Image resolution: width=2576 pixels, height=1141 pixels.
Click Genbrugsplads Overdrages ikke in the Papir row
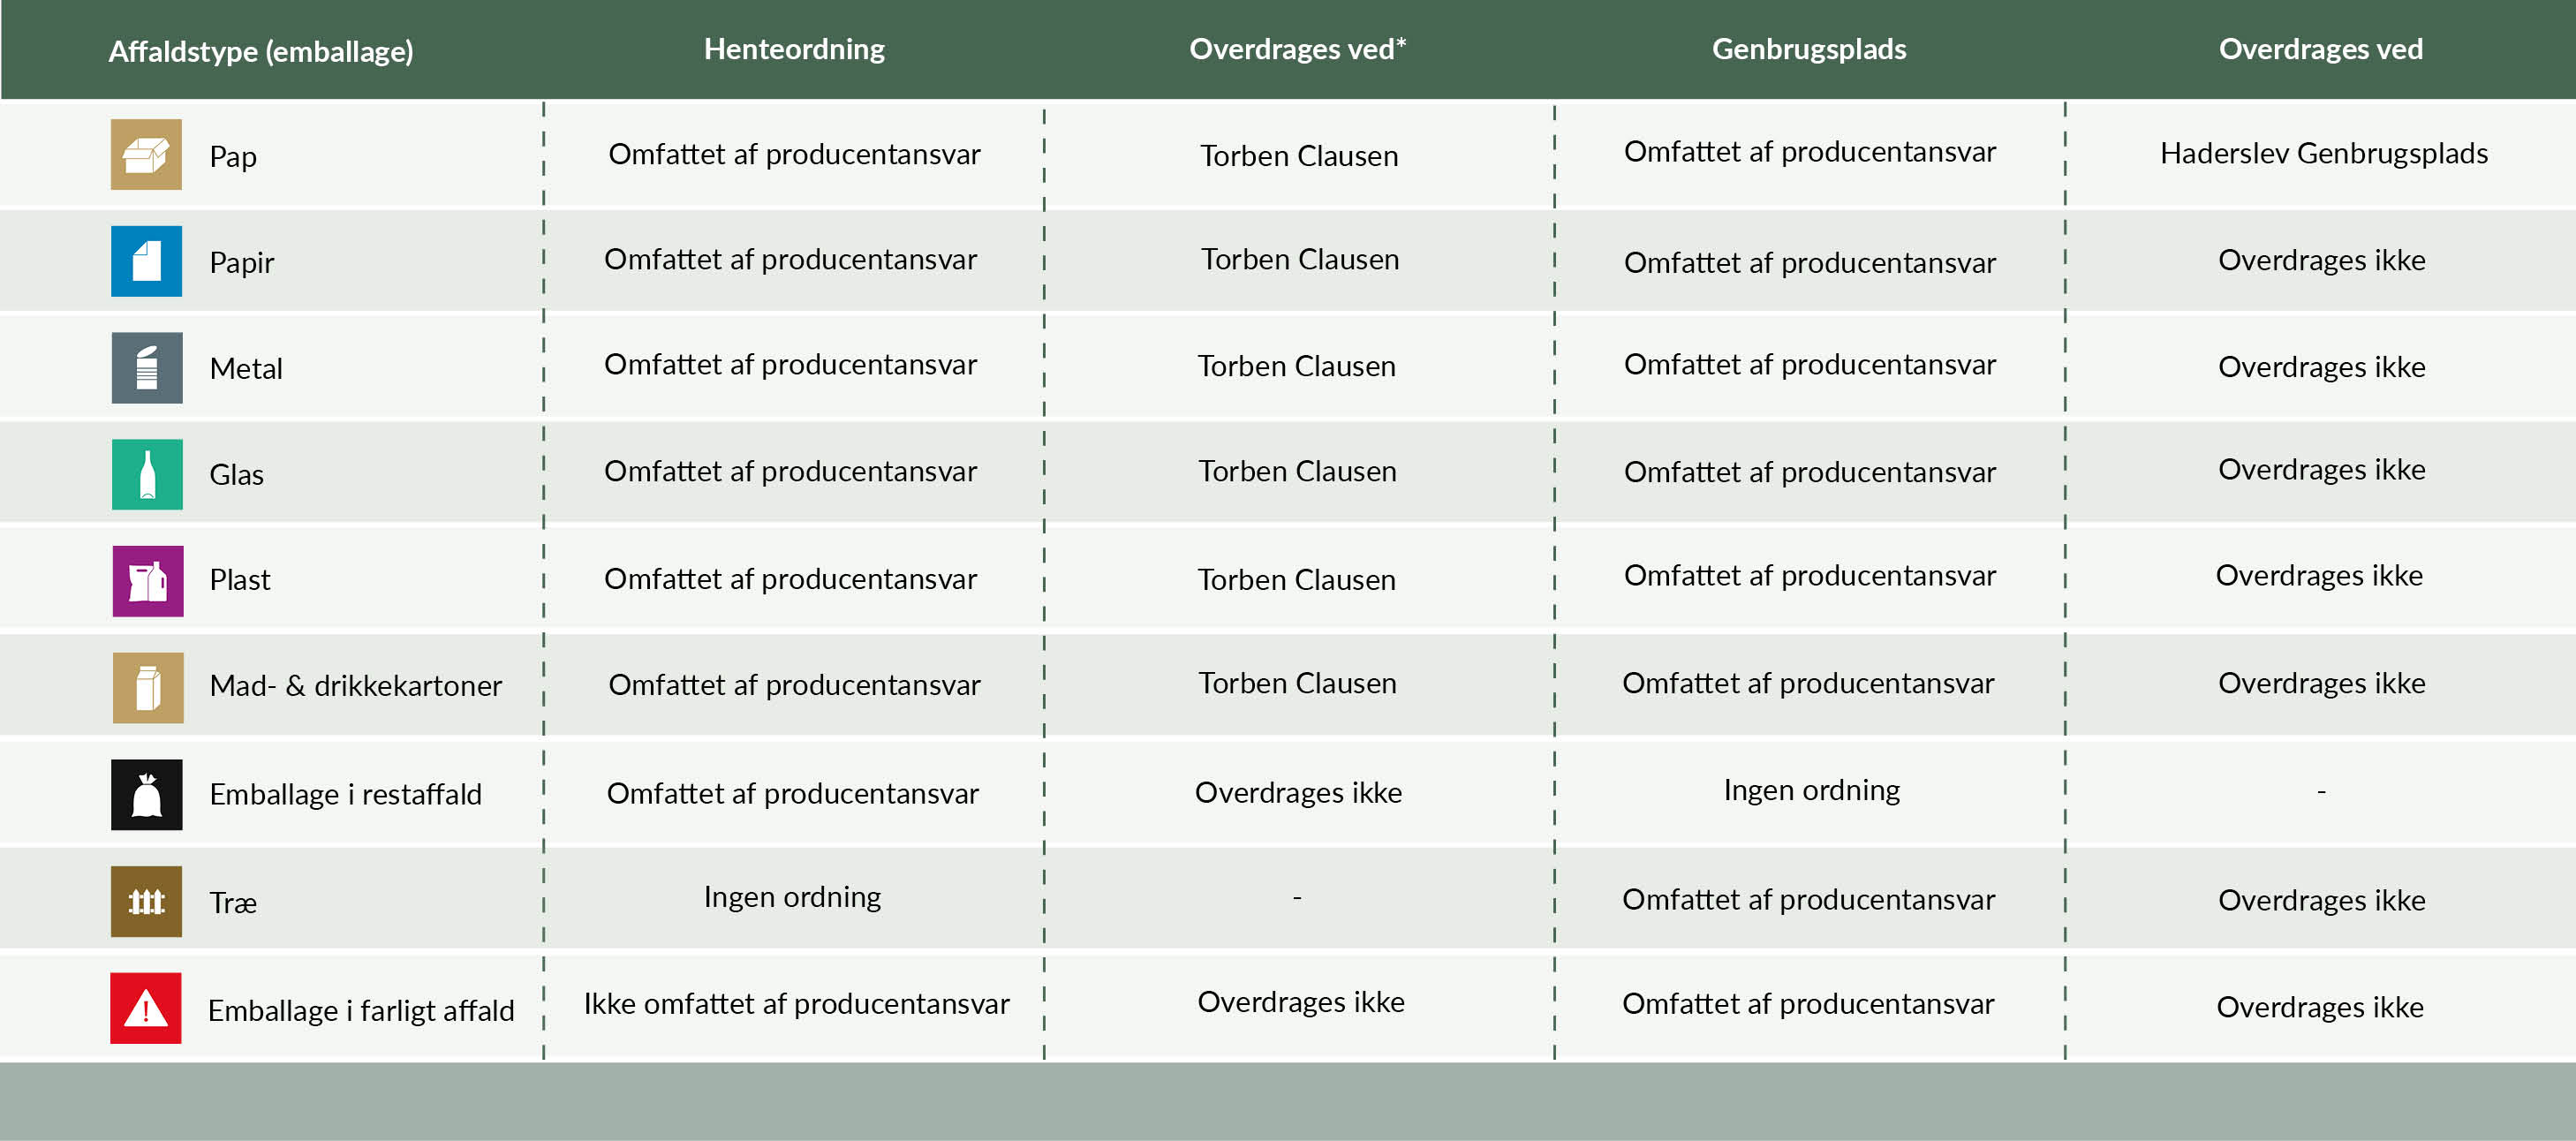(2321, 261)
